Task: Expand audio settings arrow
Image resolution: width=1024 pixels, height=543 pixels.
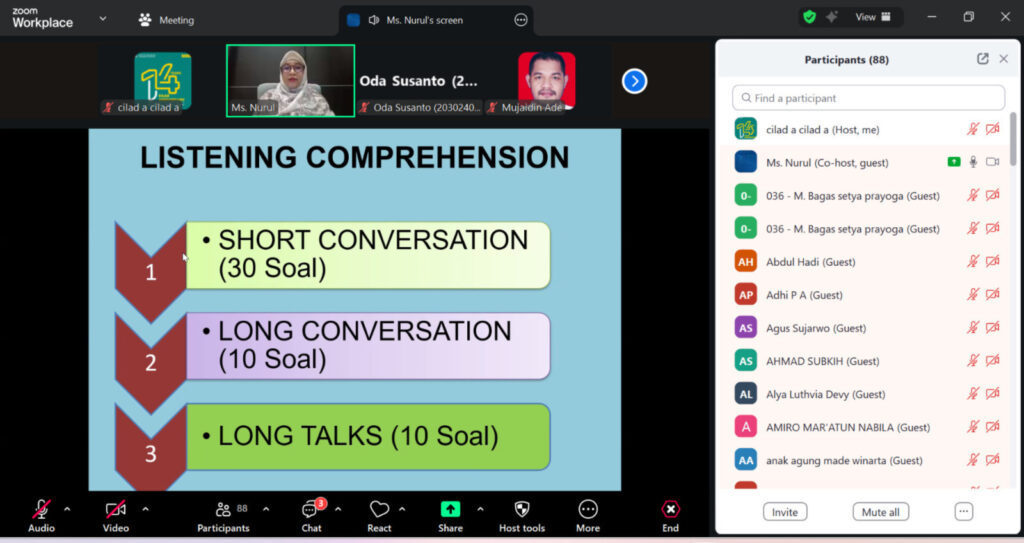Action: click(67, 509)
